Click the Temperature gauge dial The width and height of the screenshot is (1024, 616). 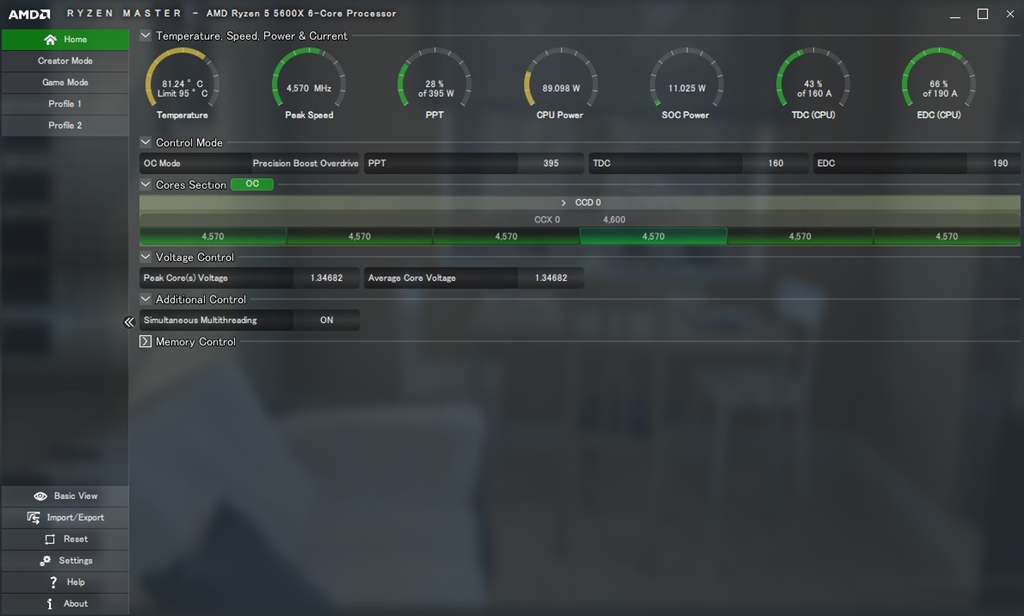(x=182, y=78)
